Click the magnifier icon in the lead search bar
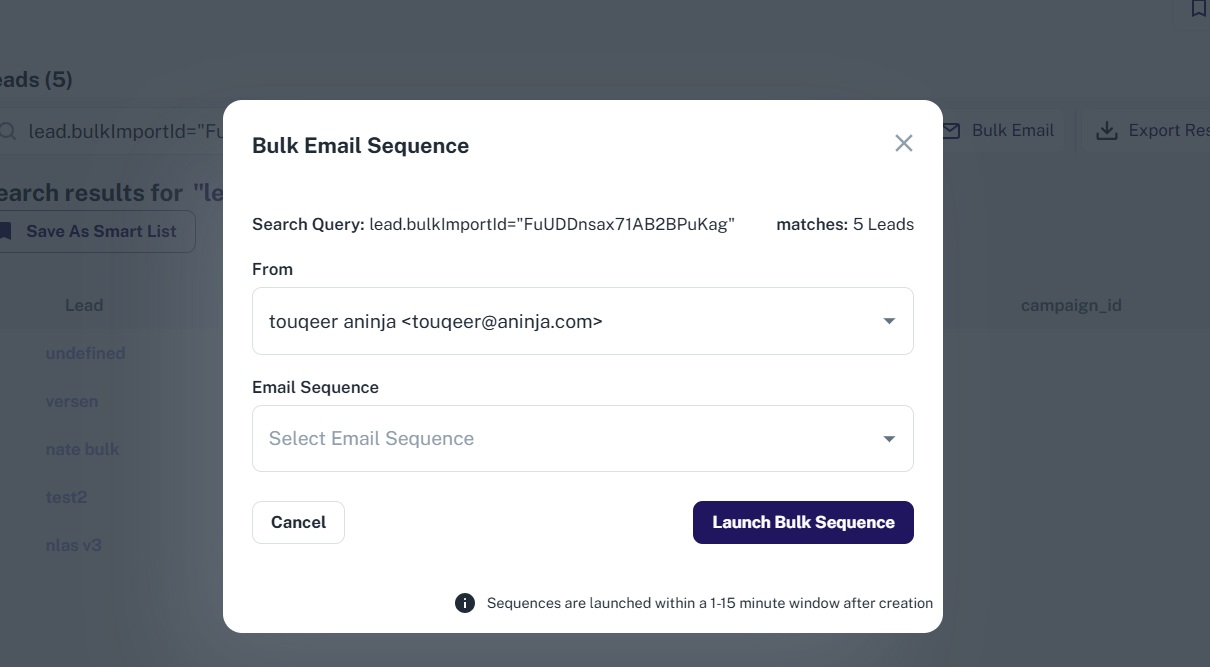 (x=8, y=131)
